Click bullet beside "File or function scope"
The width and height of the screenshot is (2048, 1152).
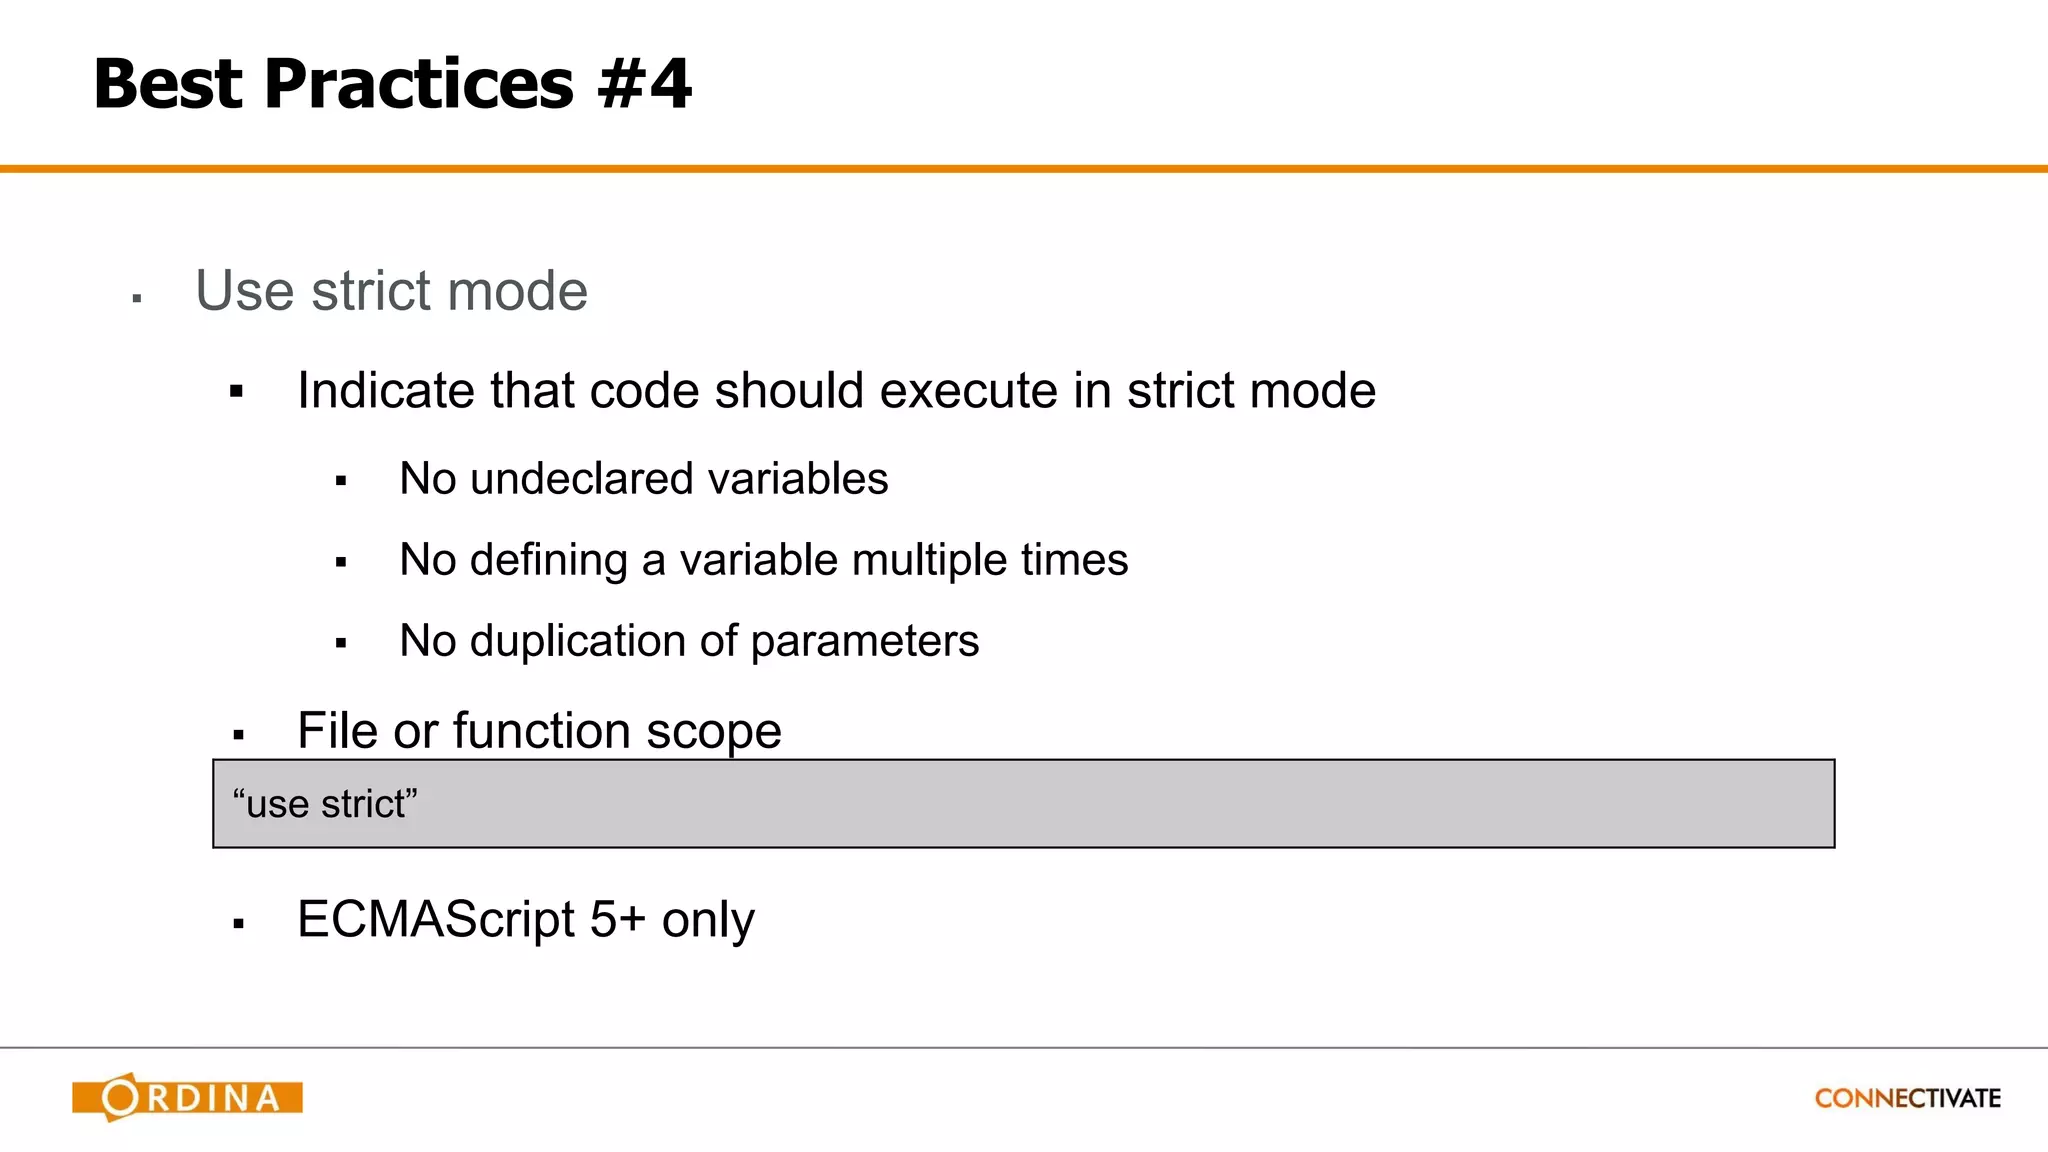pos(238,735)
